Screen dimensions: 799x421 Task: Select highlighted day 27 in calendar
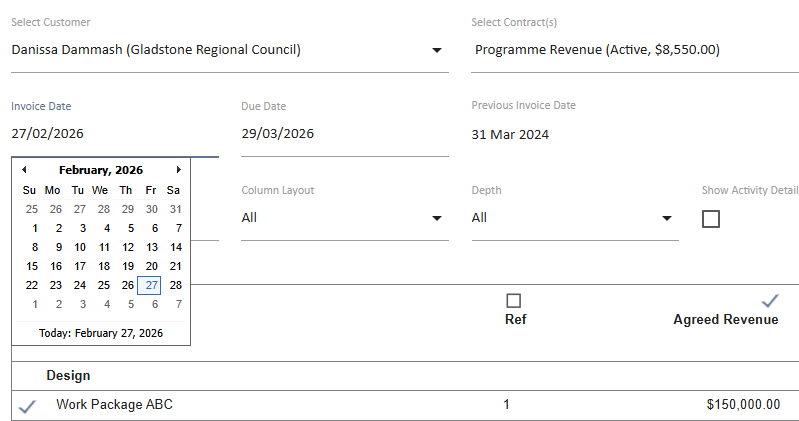[x=151, y=285]
